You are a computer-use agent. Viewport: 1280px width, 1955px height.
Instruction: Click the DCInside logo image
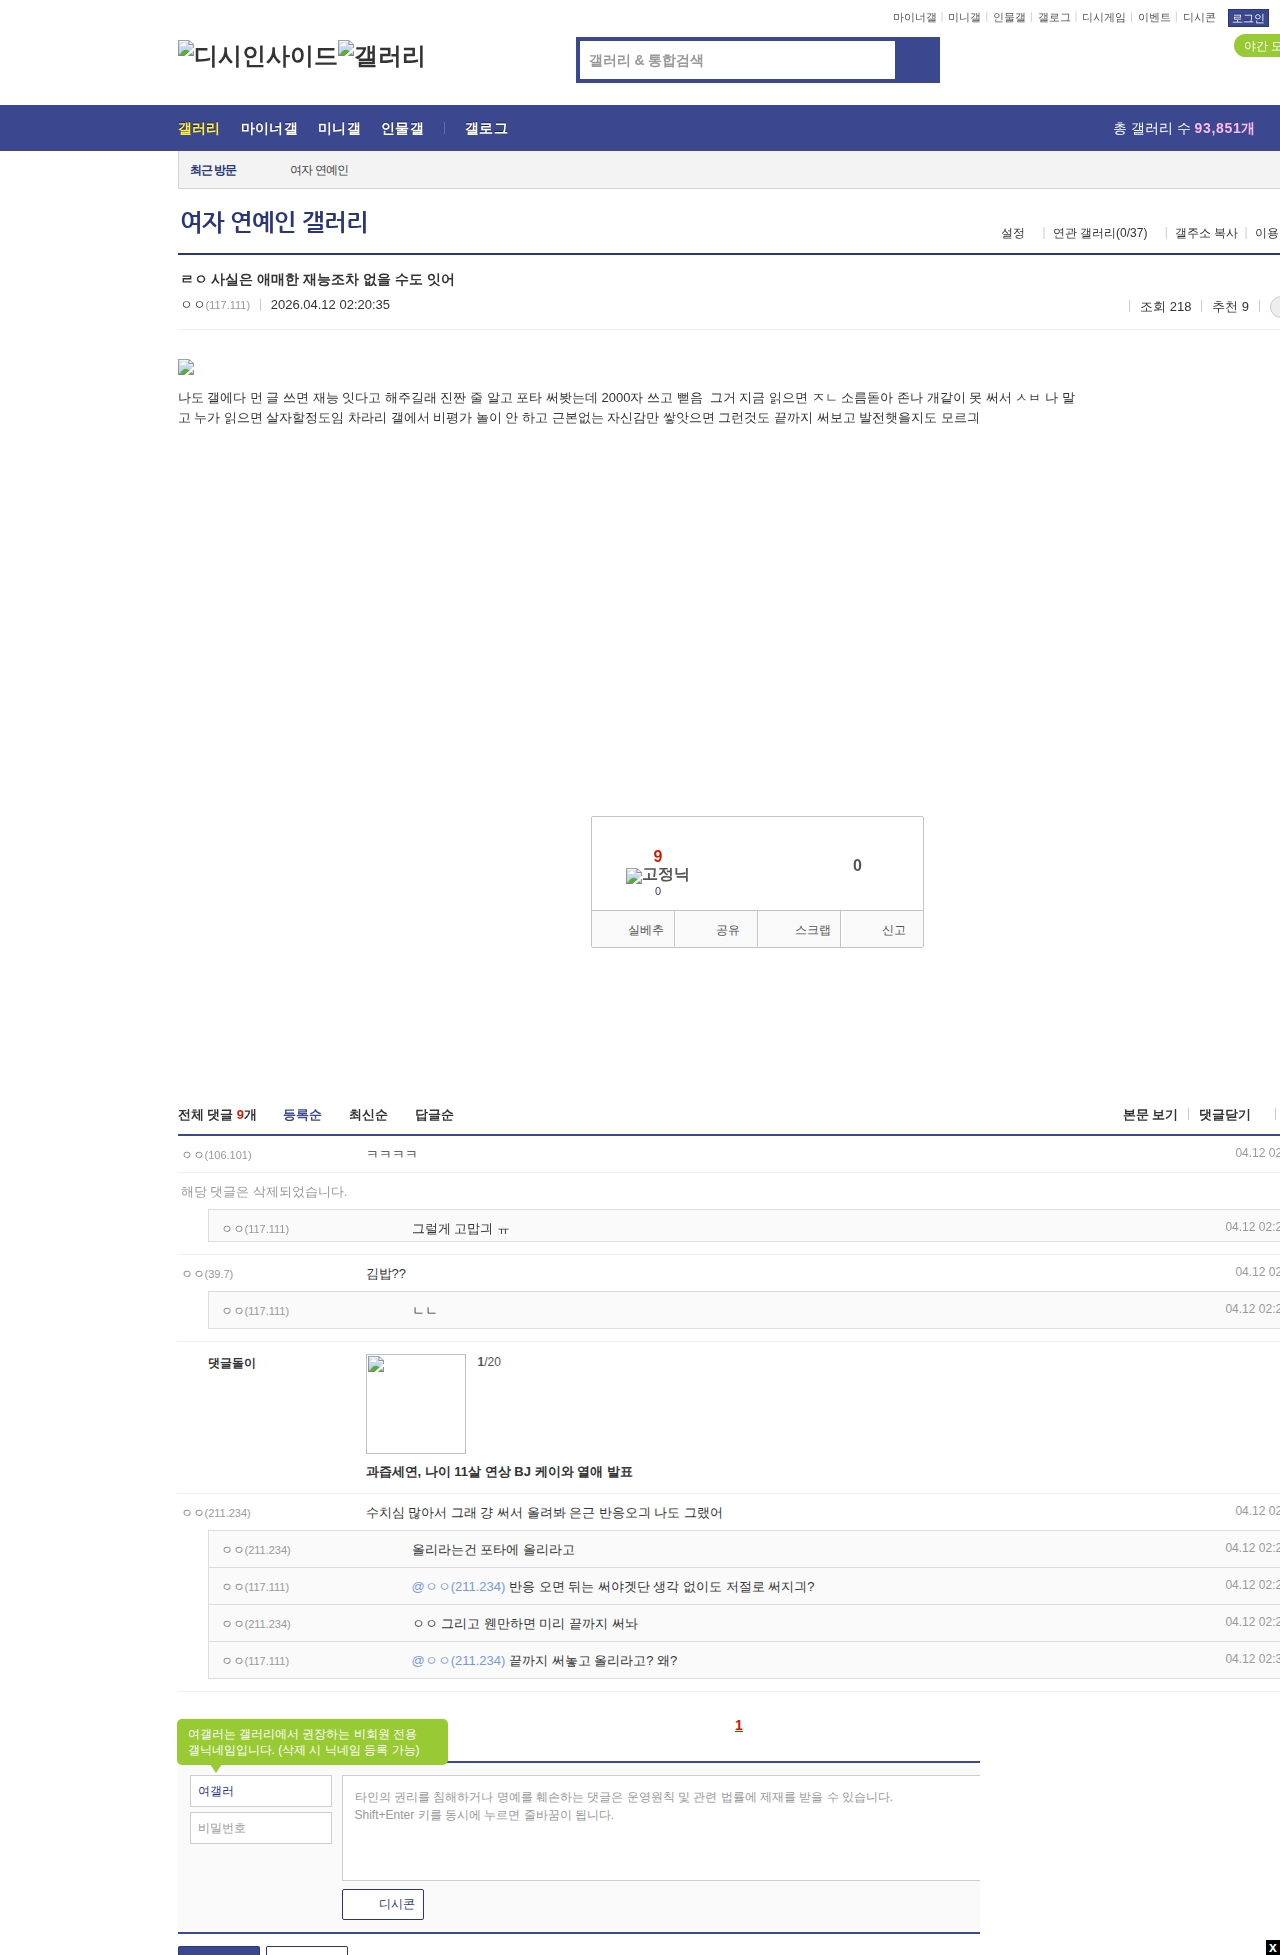pyautogui.click(x=257, y=56)
